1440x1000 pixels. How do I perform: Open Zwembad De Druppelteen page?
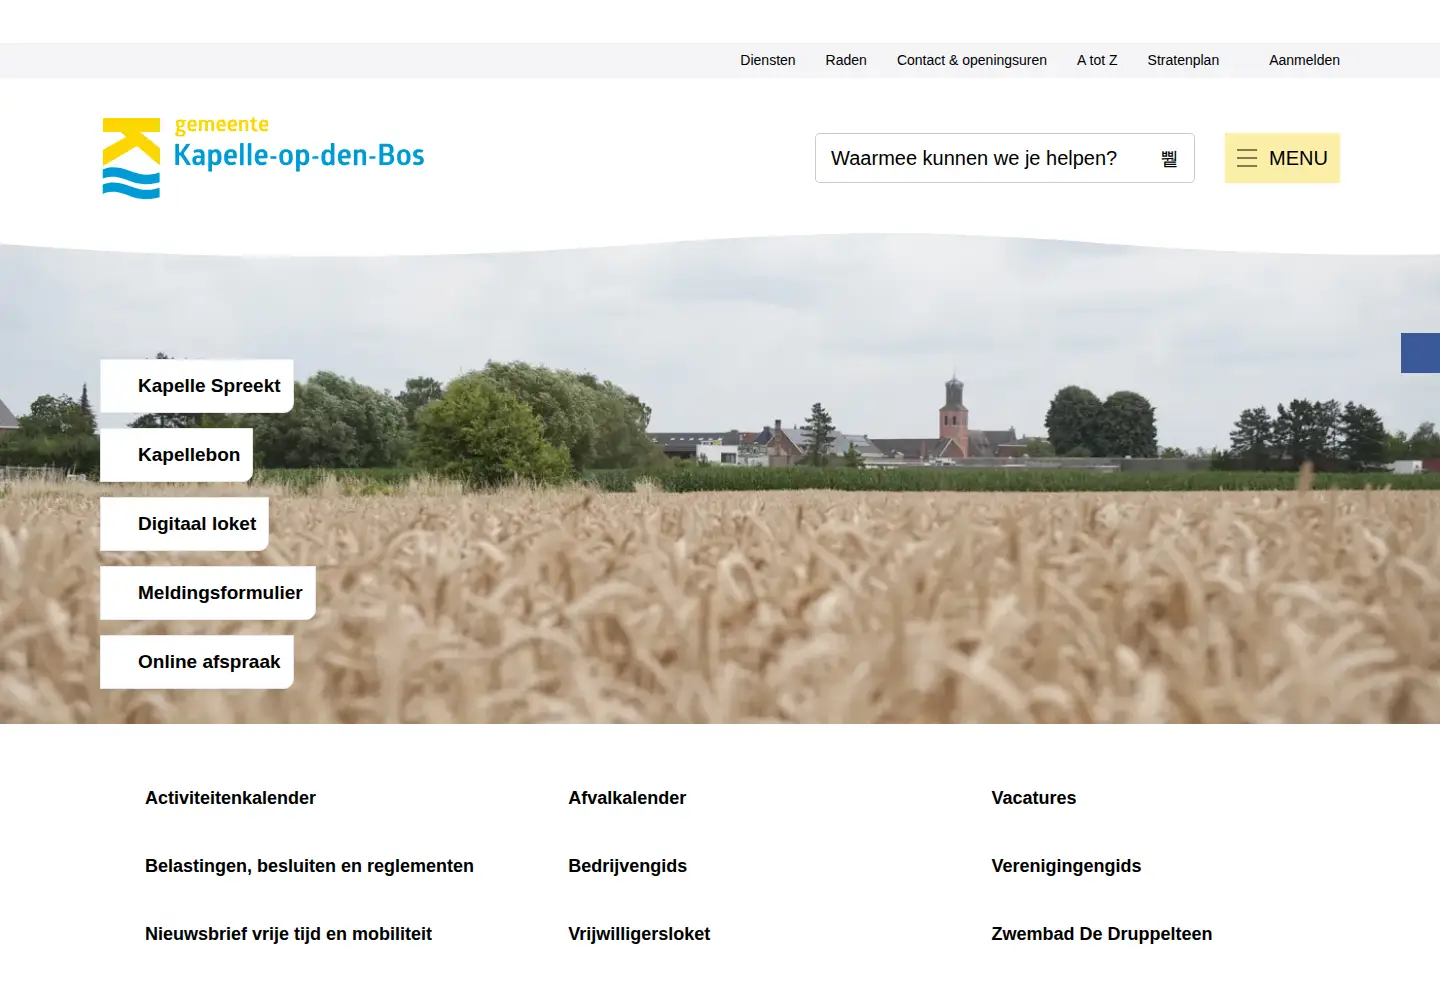pos(1101,934)
